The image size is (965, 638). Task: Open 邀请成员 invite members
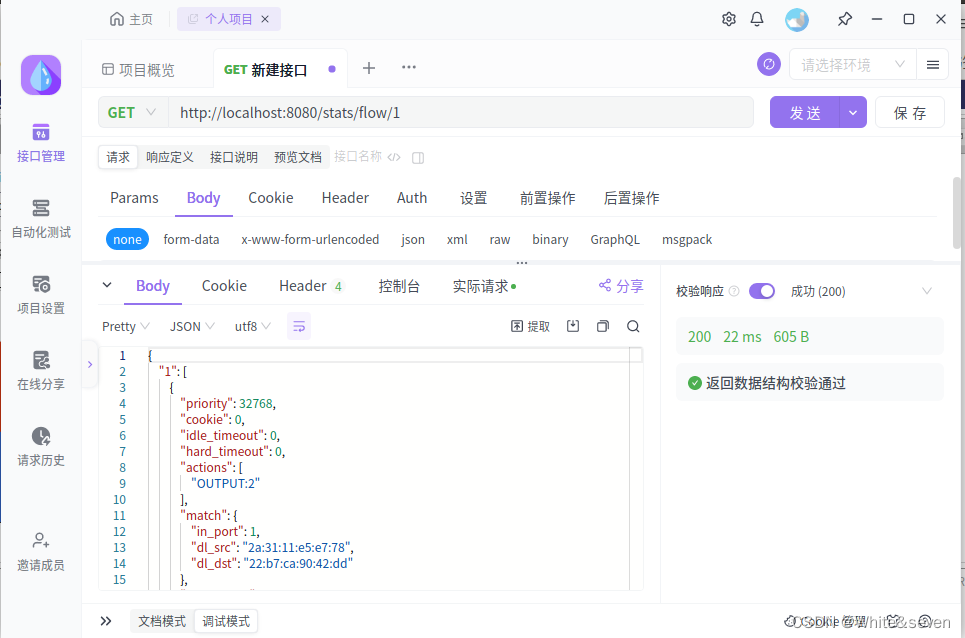[x=40, y=551]
